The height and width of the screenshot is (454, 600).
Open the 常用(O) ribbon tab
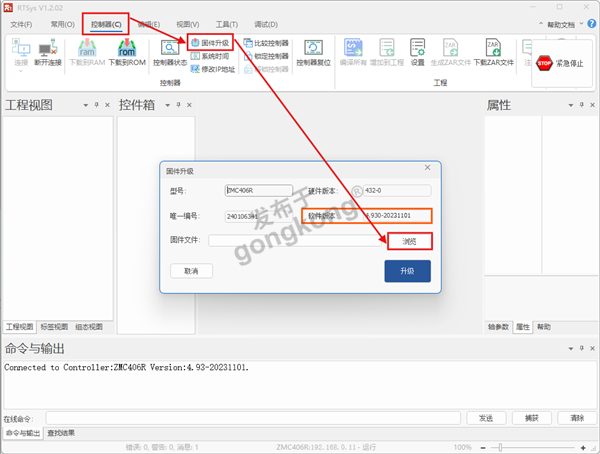[x=63, y=24]
